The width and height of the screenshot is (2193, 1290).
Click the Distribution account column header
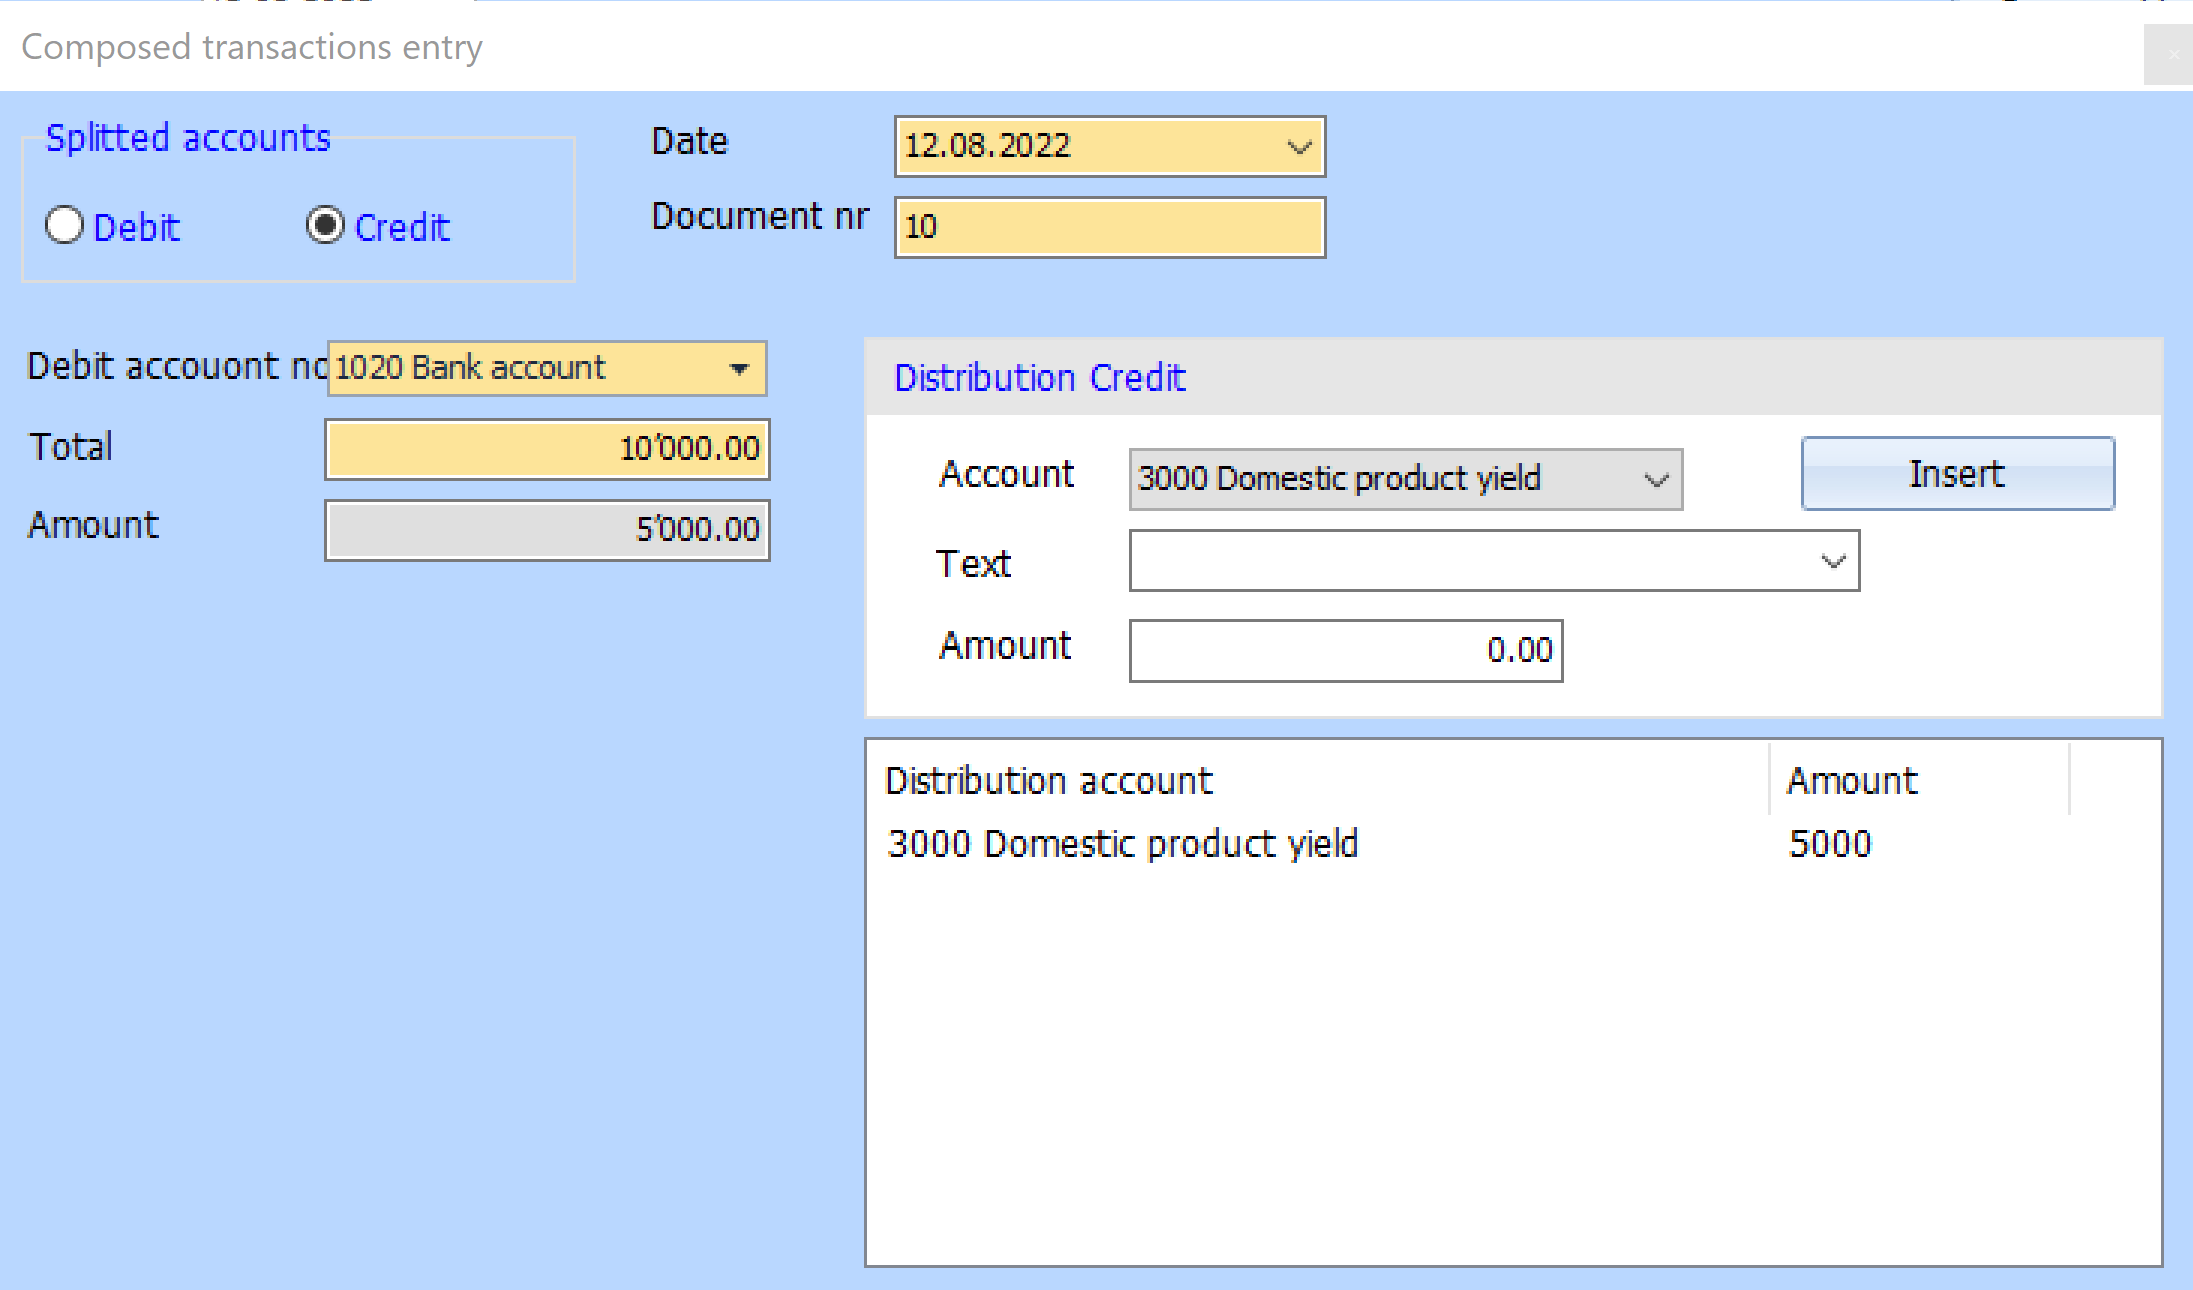click(x=1048, y=781)
